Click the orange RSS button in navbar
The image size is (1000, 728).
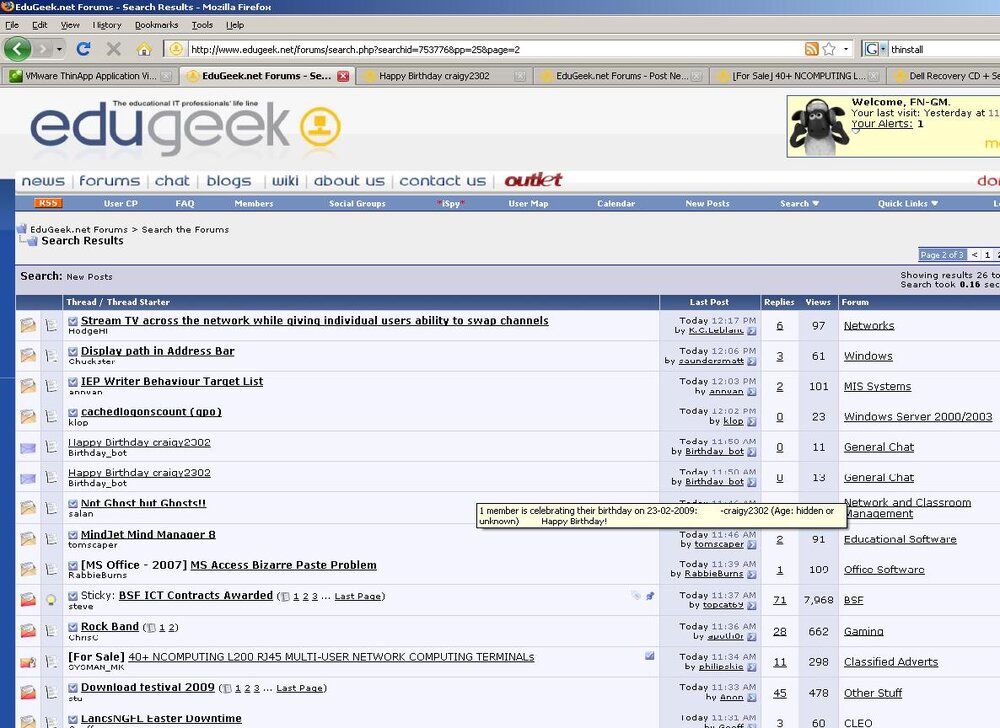48,203
